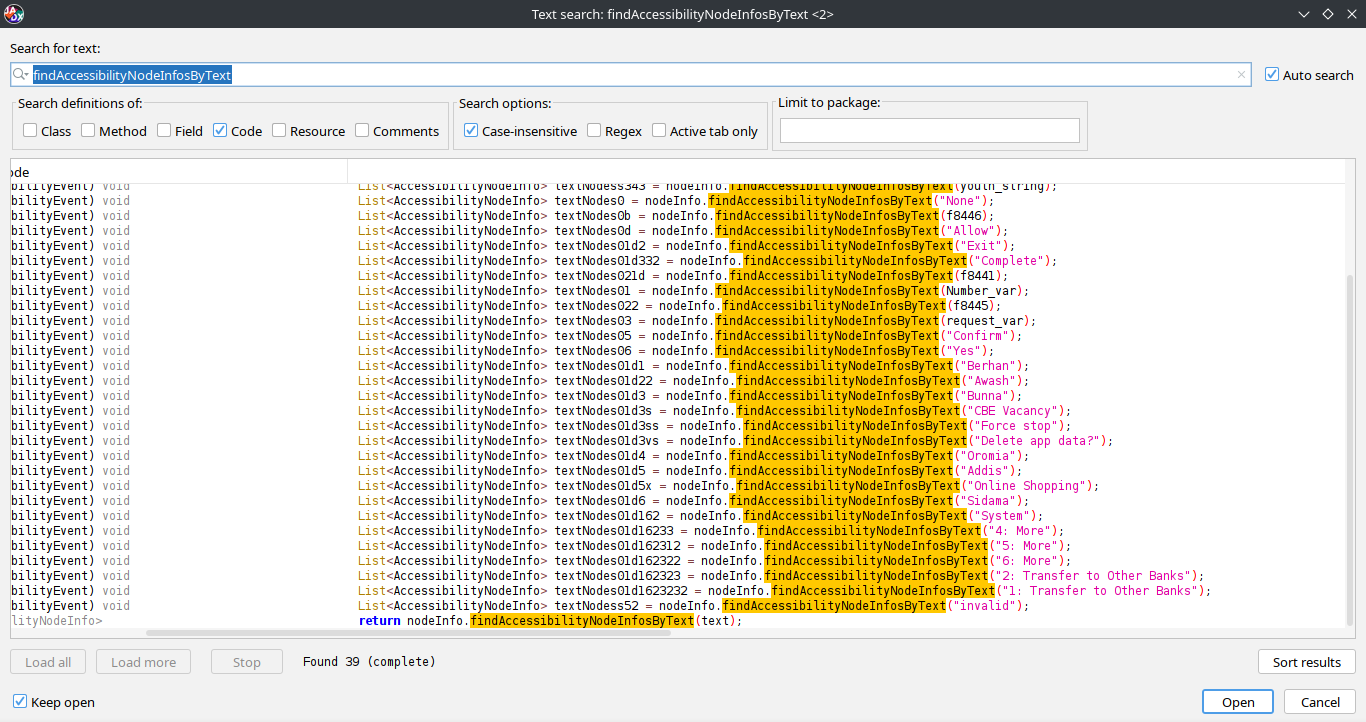Select result row containing "4: More"
The height and width of the screenshot is (722, 1366).
click(678, 530)
